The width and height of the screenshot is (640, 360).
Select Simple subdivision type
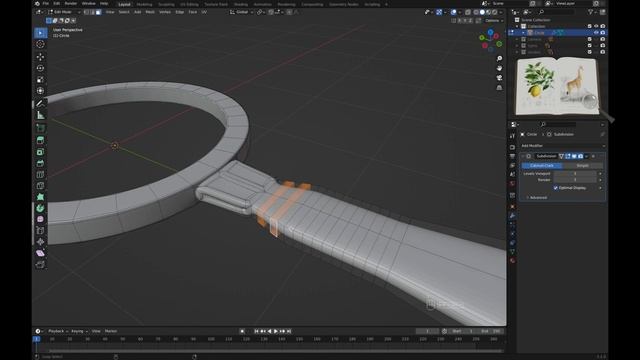click(x=582, y=166)
